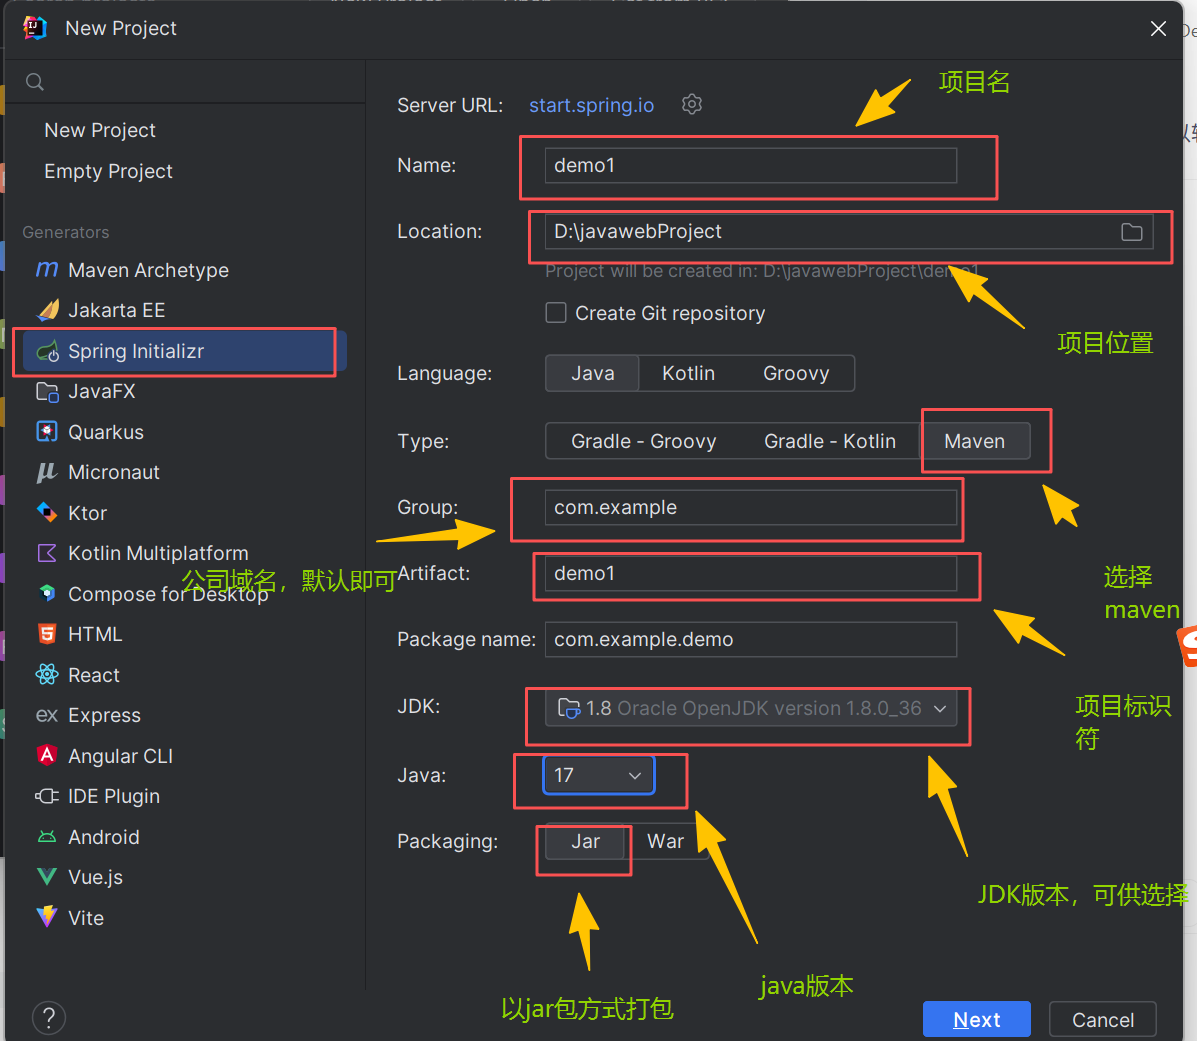Open the Java version 17 dropdown
The height and width of the screenshot is (1041, 1197).
point(598,775)
